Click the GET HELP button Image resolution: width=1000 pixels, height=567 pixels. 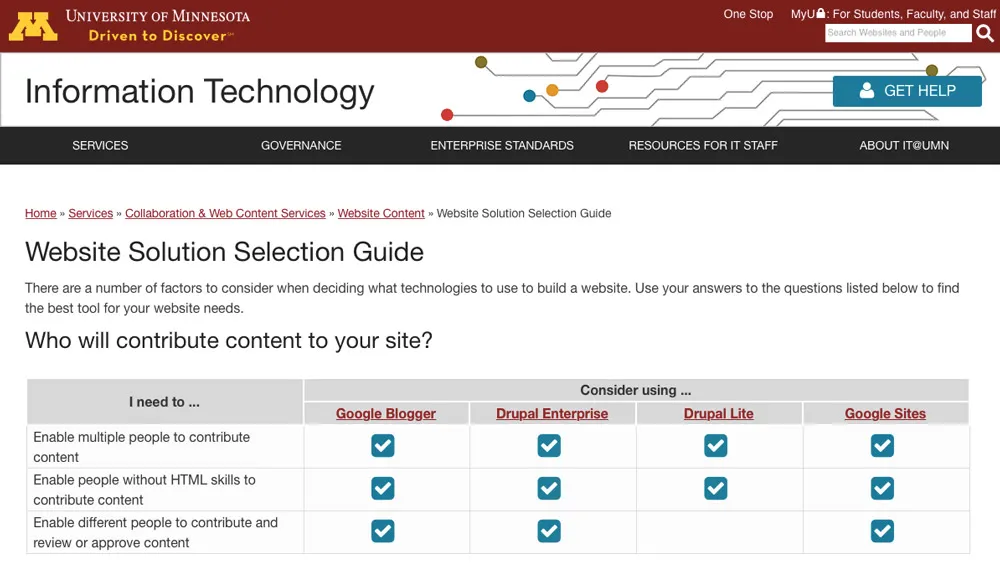pos(907,91)
